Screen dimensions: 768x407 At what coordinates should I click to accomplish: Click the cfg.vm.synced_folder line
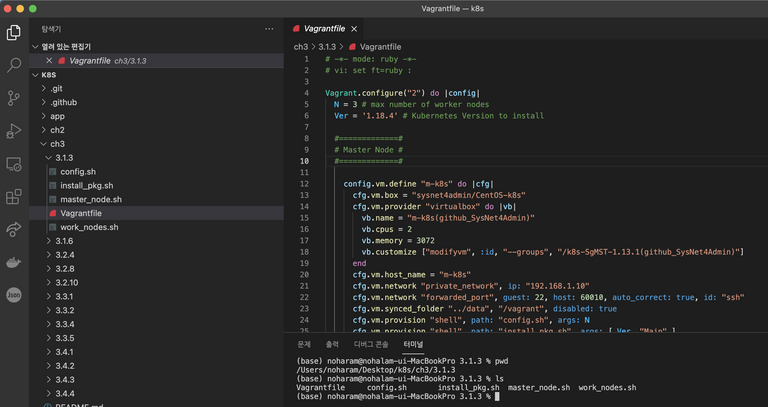click(484, 309)
